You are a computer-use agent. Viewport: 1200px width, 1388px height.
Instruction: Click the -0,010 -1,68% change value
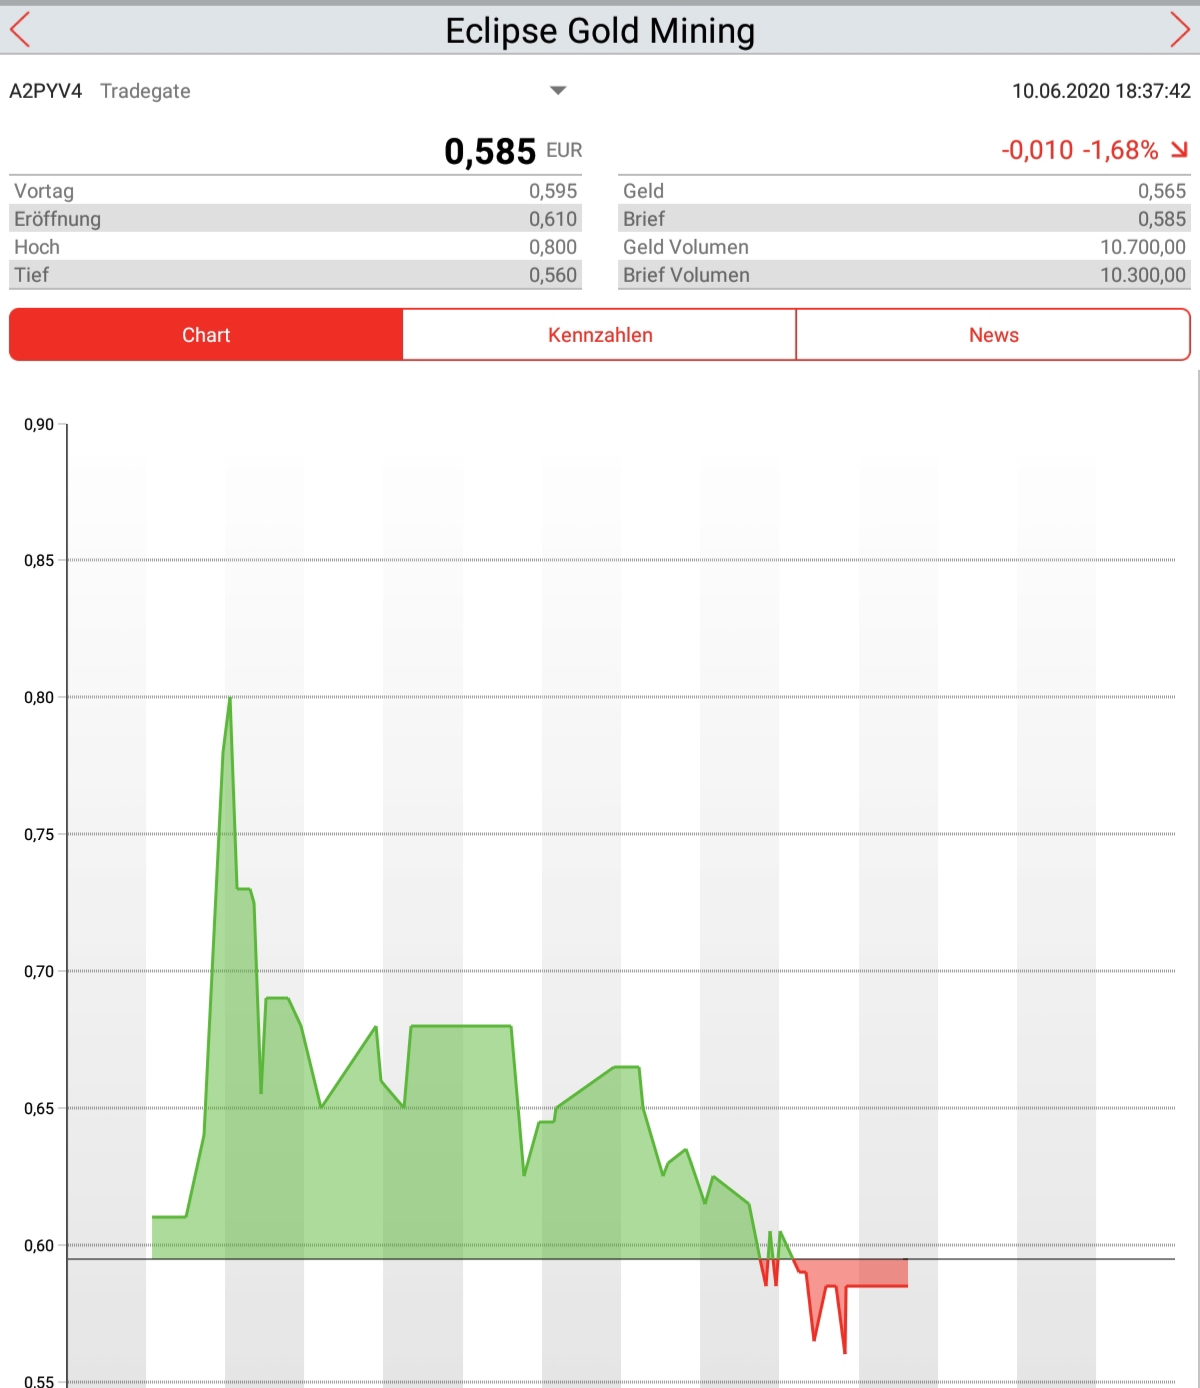coord(1079,150)
